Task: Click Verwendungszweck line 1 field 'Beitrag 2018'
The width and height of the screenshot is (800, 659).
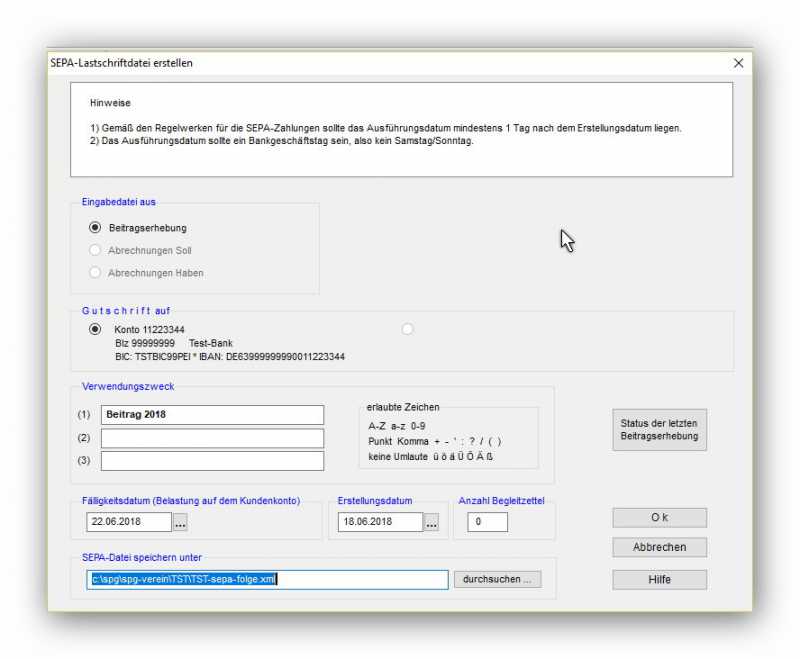Action: (x=212, y=415)
